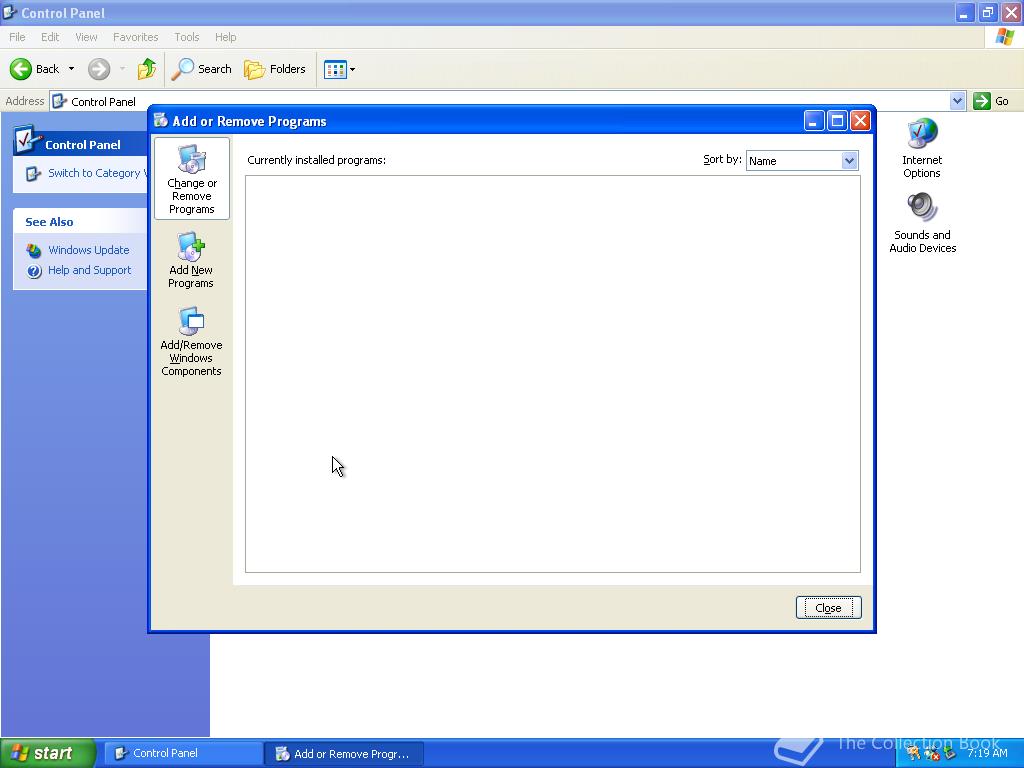Switch to Control Panel taskbar button

point(183,753)
